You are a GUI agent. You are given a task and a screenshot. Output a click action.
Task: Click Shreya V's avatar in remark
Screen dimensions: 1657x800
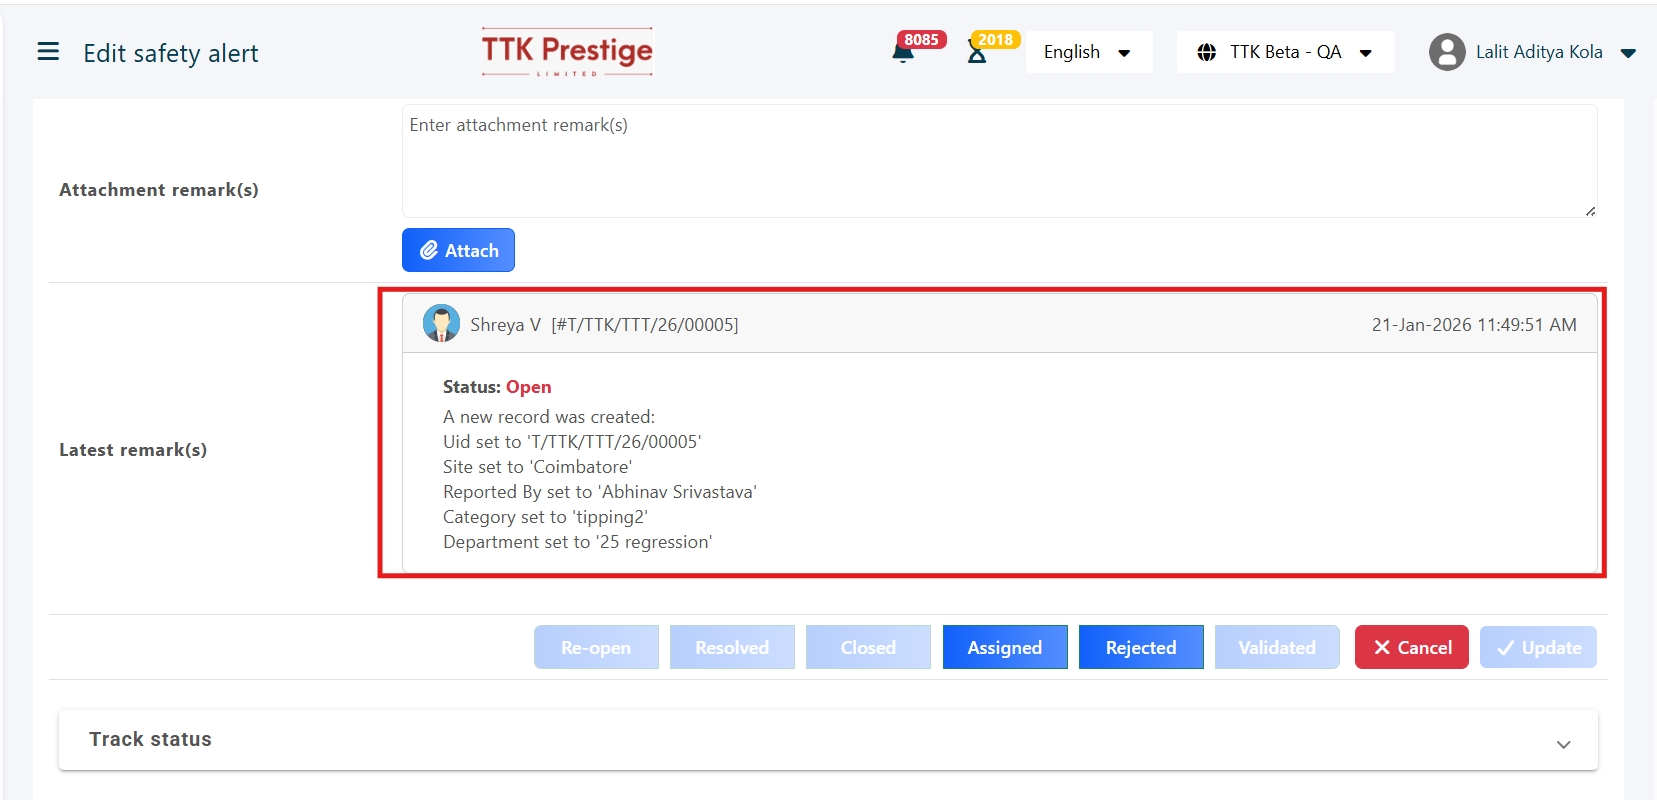441,324
